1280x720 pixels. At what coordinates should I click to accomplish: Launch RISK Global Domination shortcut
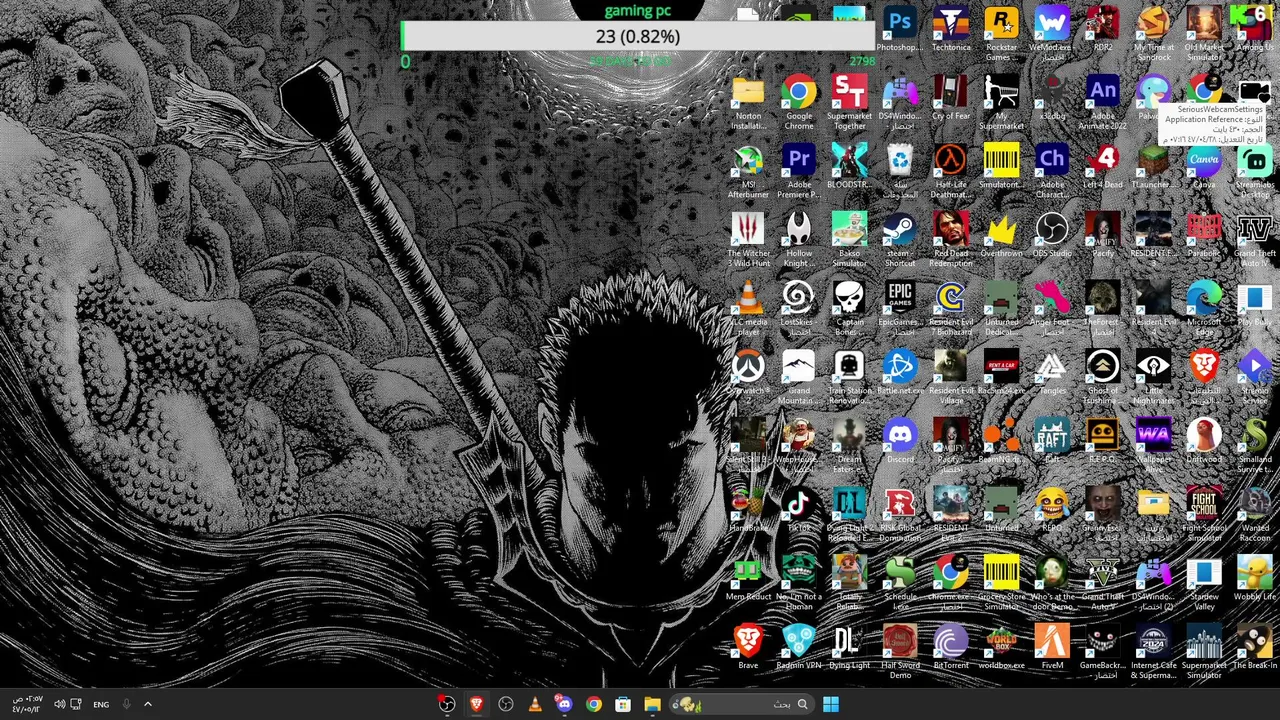pyautogui.click(x=900, y=515)
